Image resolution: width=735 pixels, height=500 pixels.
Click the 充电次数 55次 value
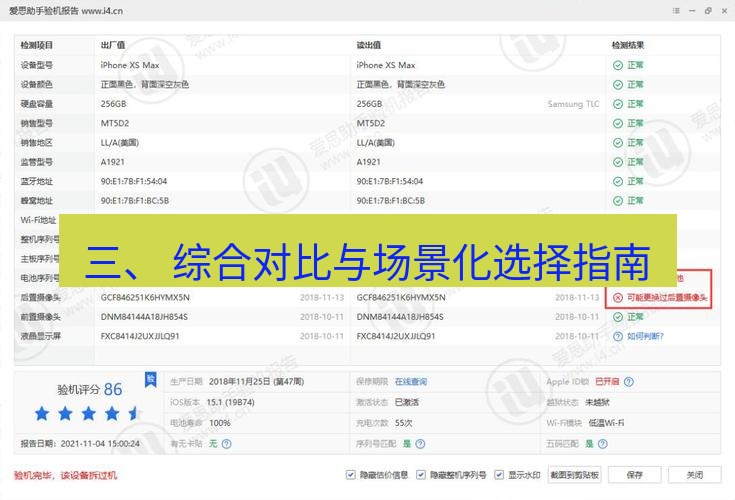click(x=404, y=423)
